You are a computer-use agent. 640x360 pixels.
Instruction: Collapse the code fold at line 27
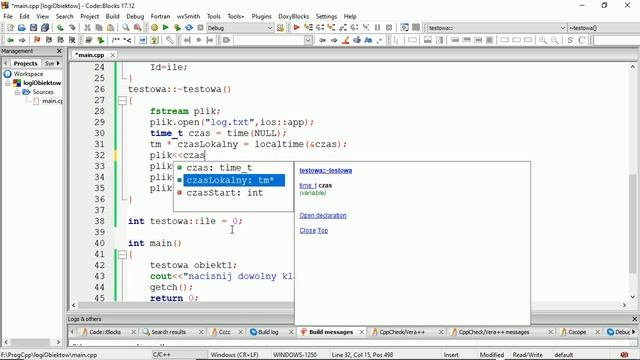pyautogui.click(x=122, y=100)
